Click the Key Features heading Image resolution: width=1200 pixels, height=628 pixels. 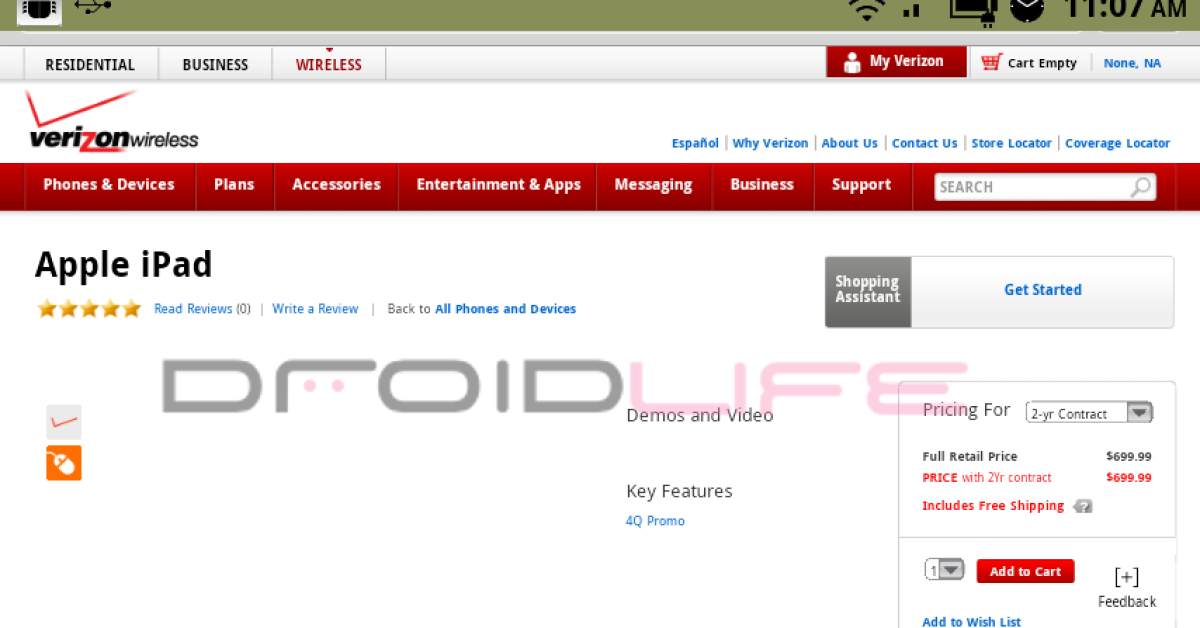679,491
